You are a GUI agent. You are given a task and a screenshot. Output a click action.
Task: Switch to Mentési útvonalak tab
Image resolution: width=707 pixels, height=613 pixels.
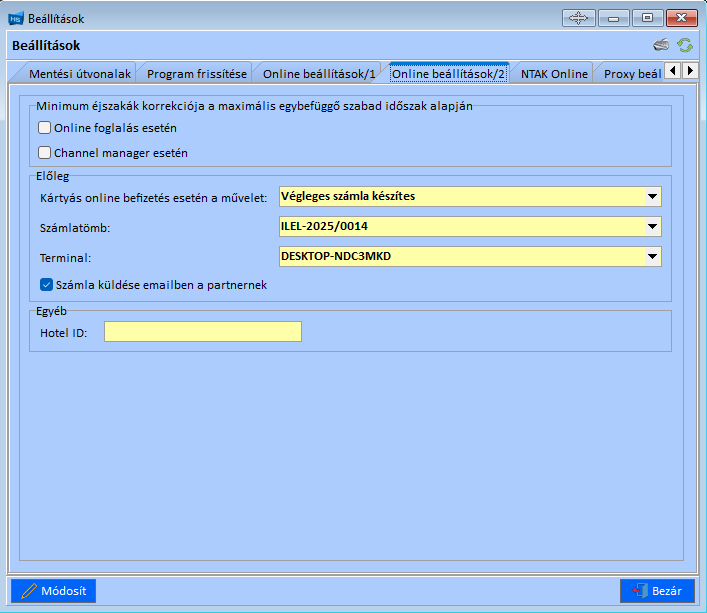tap(79, 74)
